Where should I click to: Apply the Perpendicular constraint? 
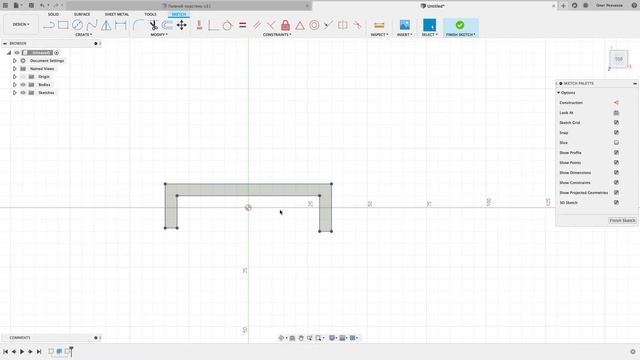(213, 25)
